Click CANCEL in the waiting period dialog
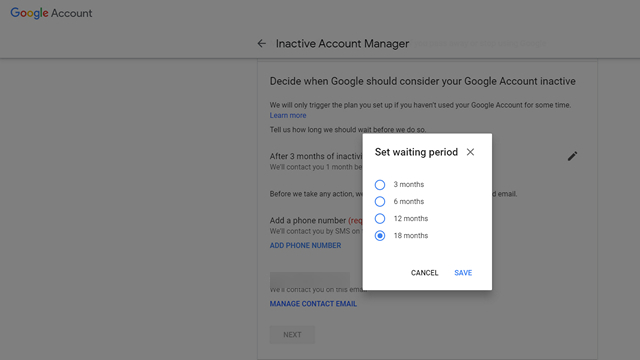 click(424, 273)
